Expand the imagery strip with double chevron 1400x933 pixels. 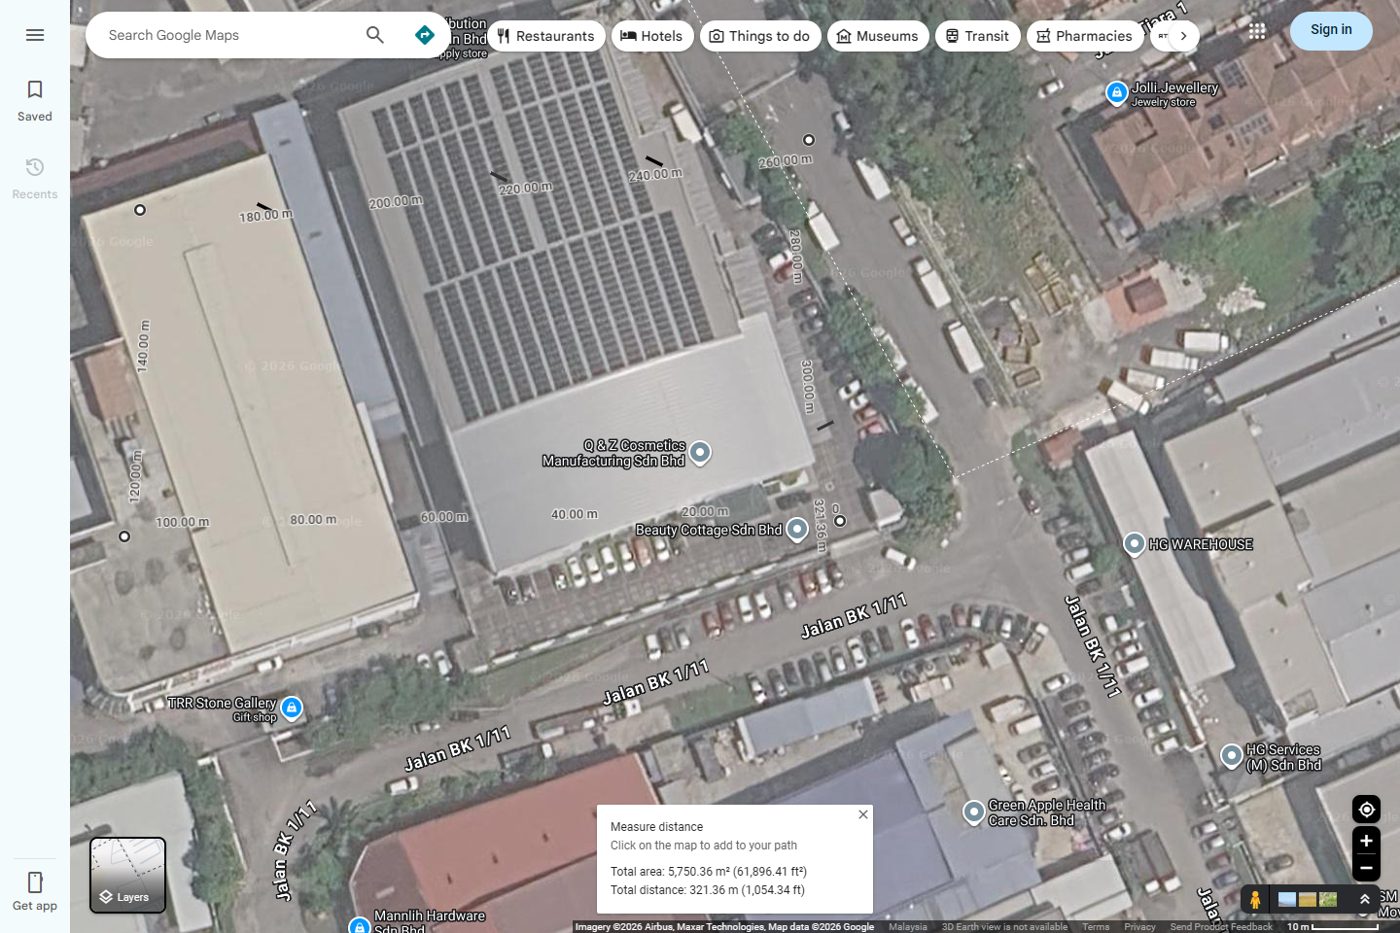(1364, 899)
